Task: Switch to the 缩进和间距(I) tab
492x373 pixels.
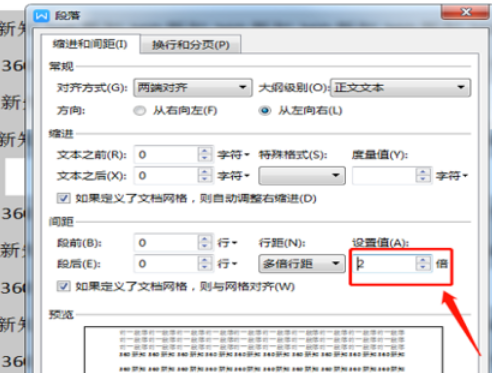Action: click(x=90, y=44)
